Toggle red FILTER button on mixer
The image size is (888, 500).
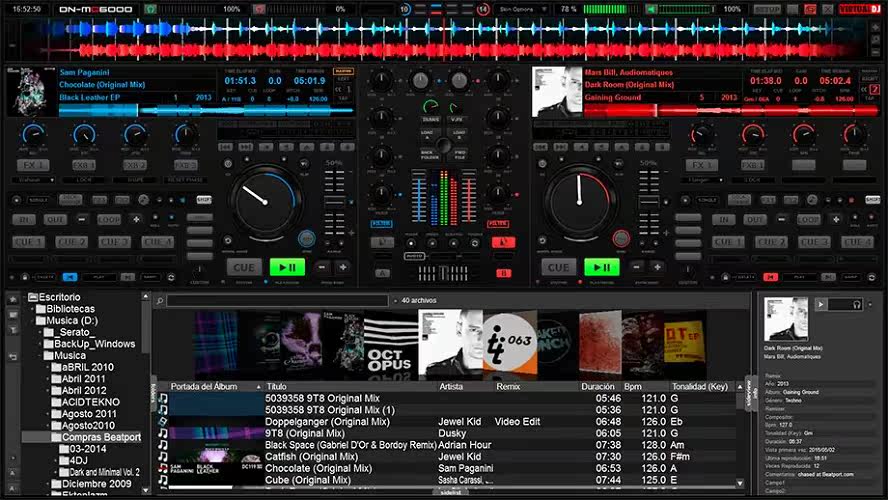(498, 224)
